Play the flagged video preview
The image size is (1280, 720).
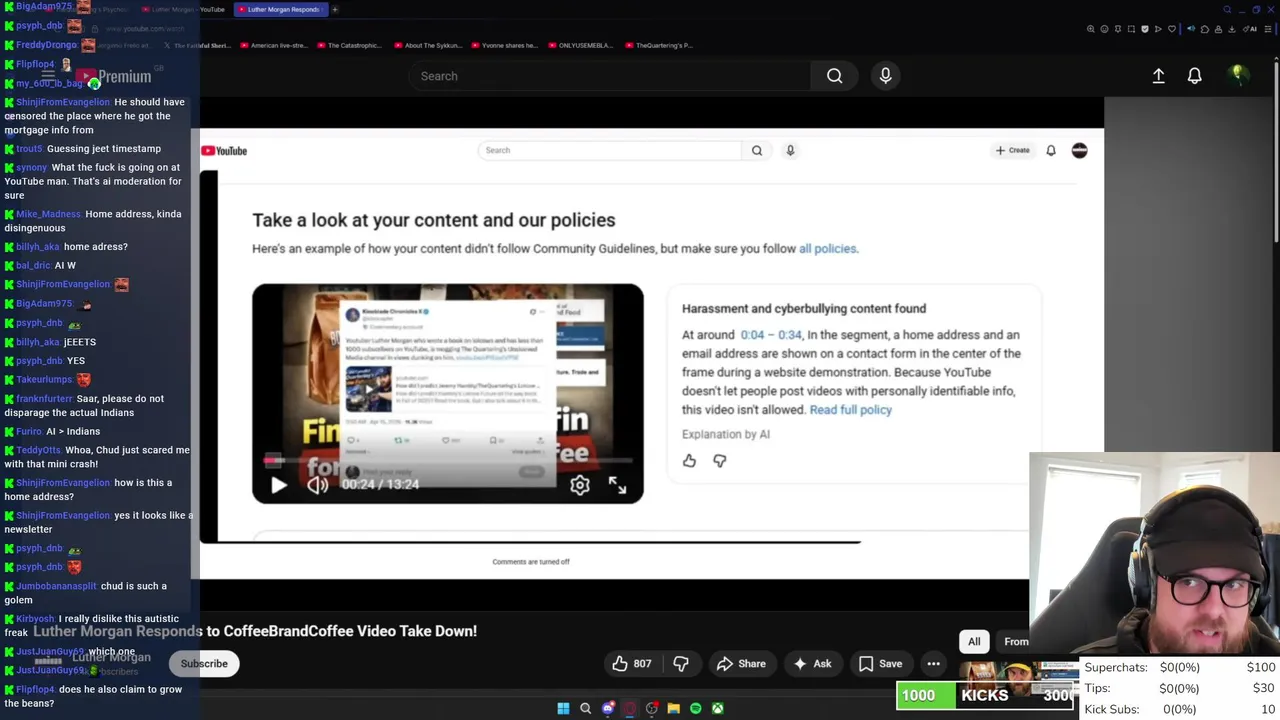279,485
